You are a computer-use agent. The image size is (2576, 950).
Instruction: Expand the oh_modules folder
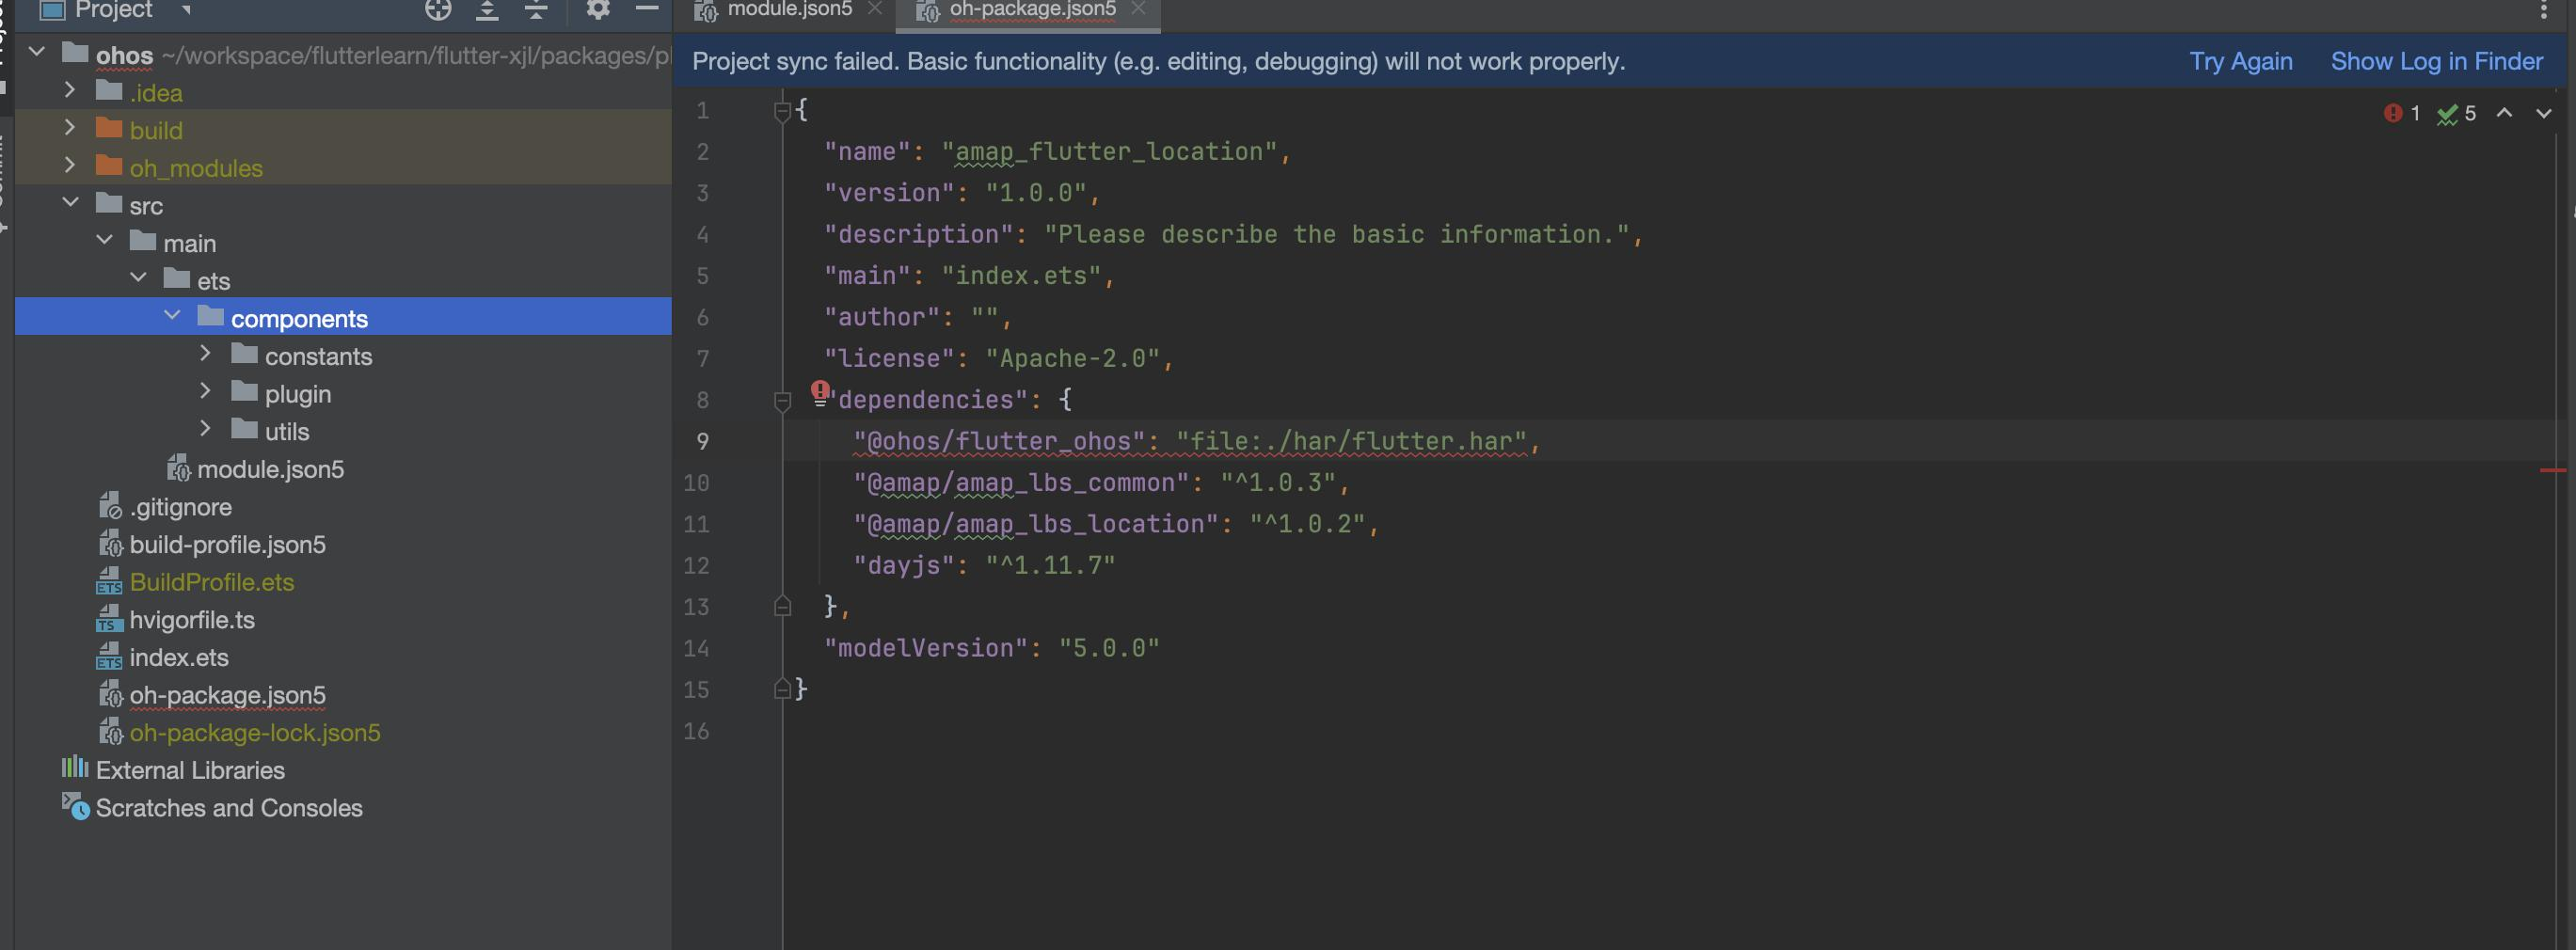[x=70, y=164]
